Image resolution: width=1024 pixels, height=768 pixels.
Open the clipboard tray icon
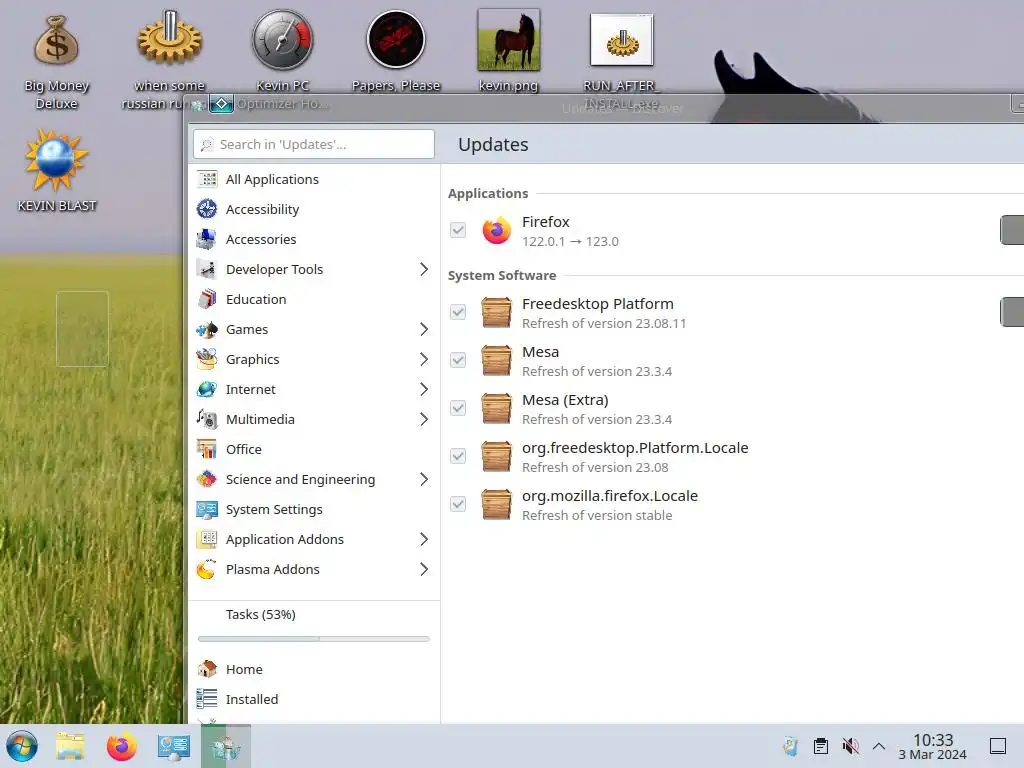[821, 746]
